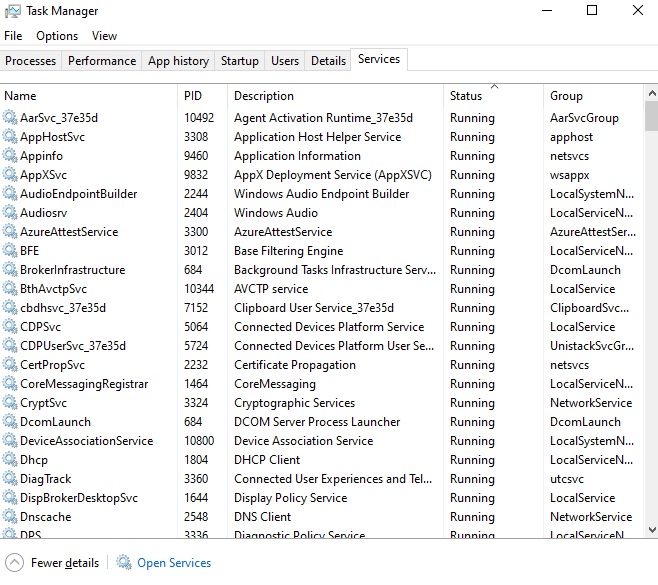Click the Certificate Propagation description
Viewport: 658px width, 585px height.
[295, 365]
